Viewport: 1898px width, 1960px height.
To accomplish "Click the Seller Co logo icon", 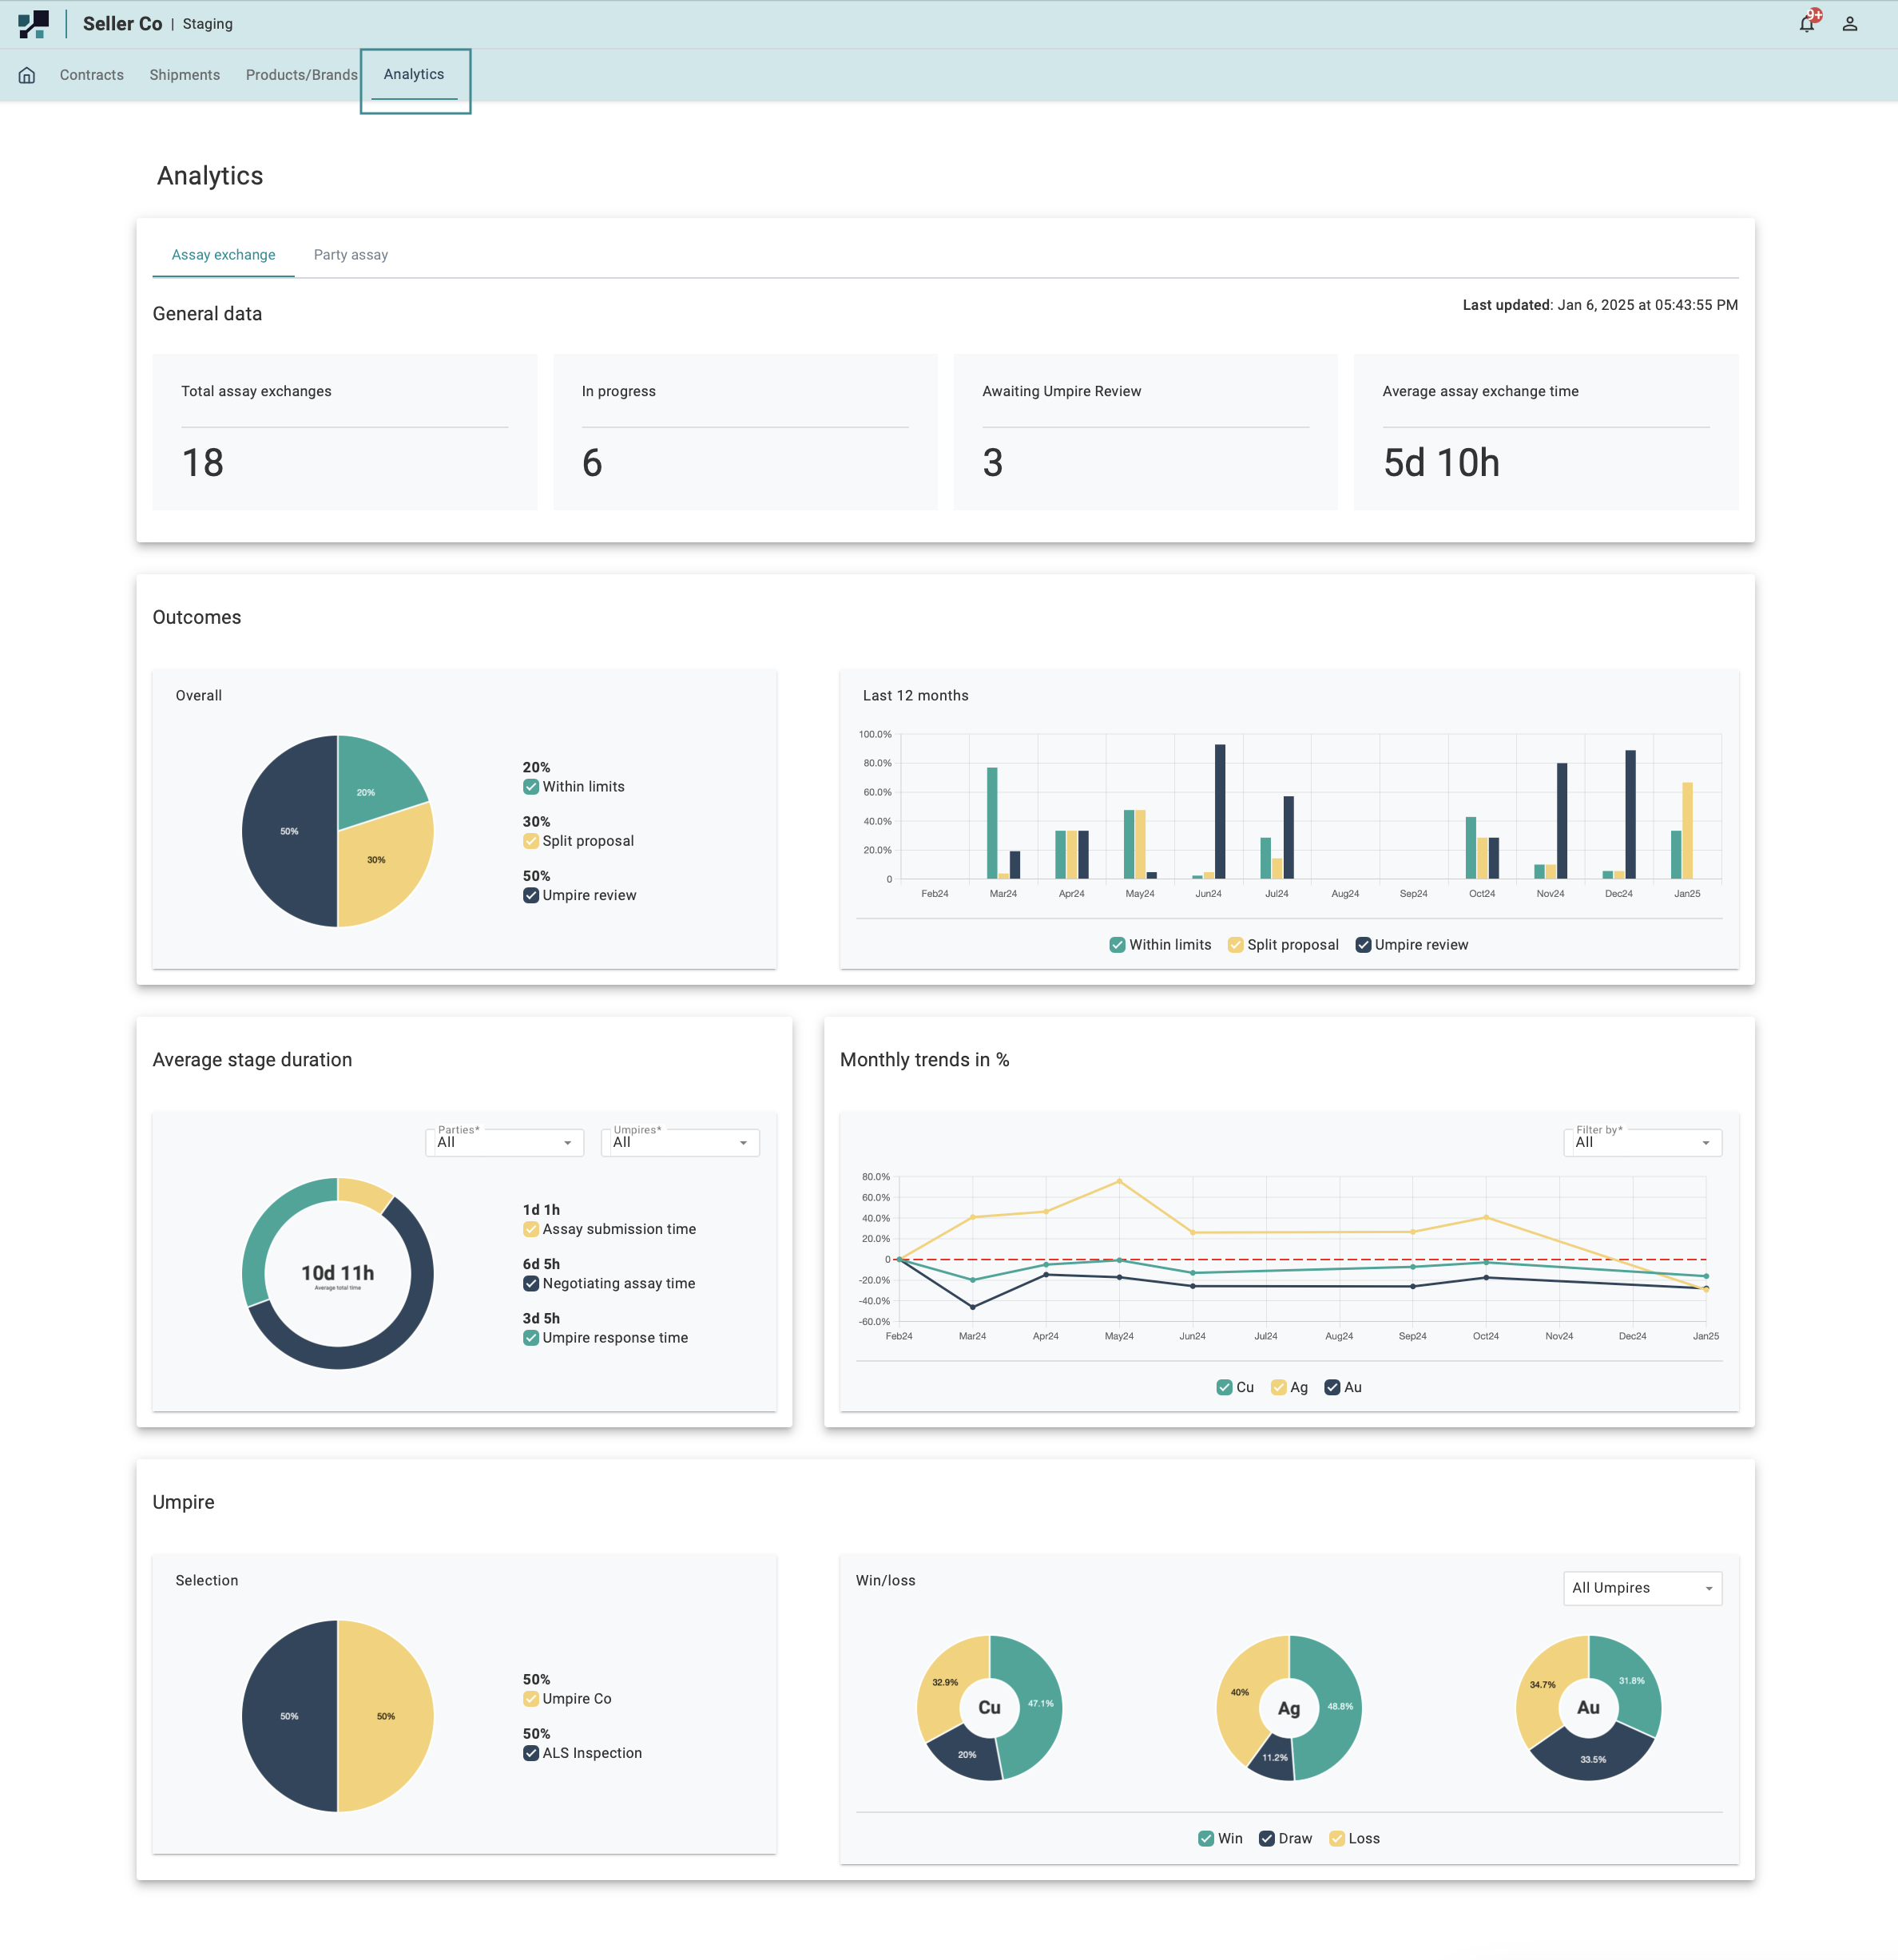I will (x=33, y=24).
